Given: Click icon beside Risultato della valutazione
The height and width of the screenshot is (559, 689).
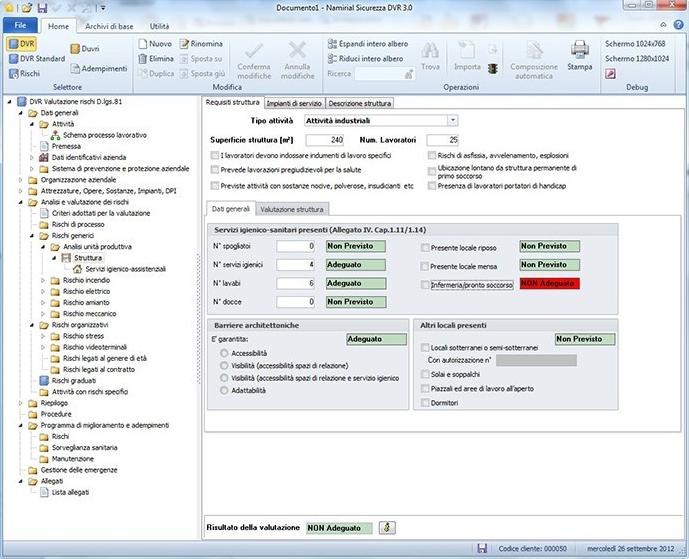Looking at the screenshot, I should point(387,526).
